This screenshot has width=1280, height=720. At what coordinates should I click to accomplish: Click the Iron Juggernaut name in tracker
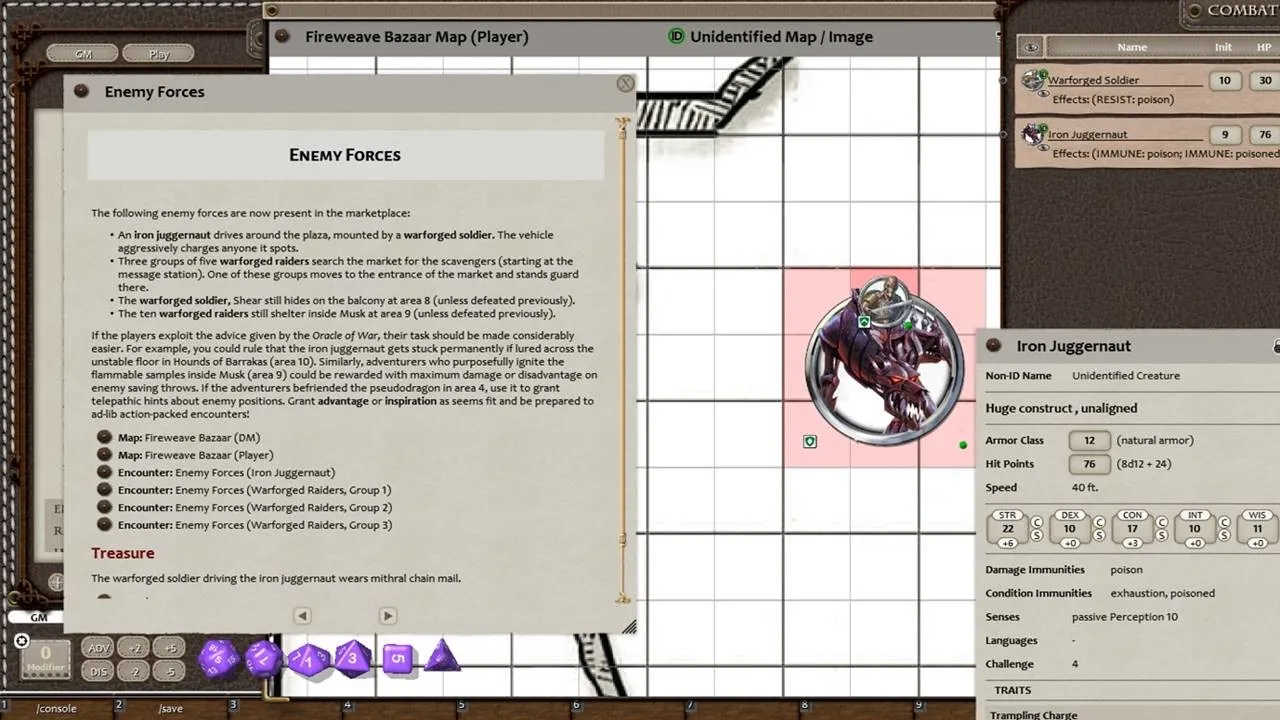click(x=1087, y=134)
